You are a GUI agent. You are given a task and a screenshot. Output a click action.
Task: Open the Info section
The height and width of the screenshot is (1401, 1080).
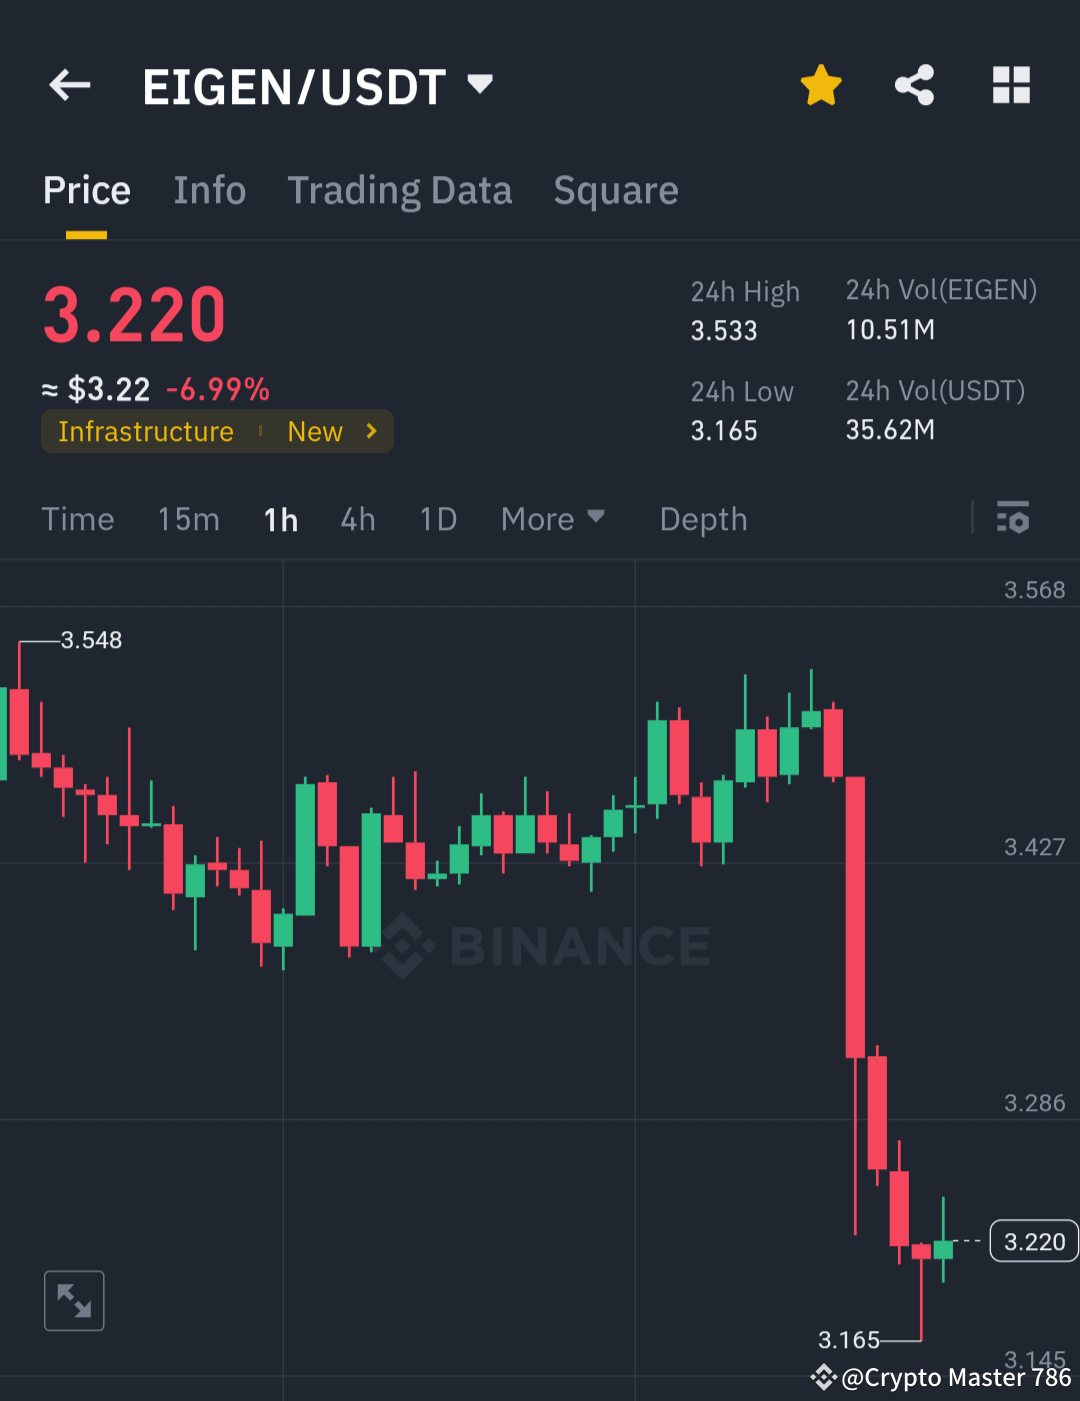coord(210,190)
